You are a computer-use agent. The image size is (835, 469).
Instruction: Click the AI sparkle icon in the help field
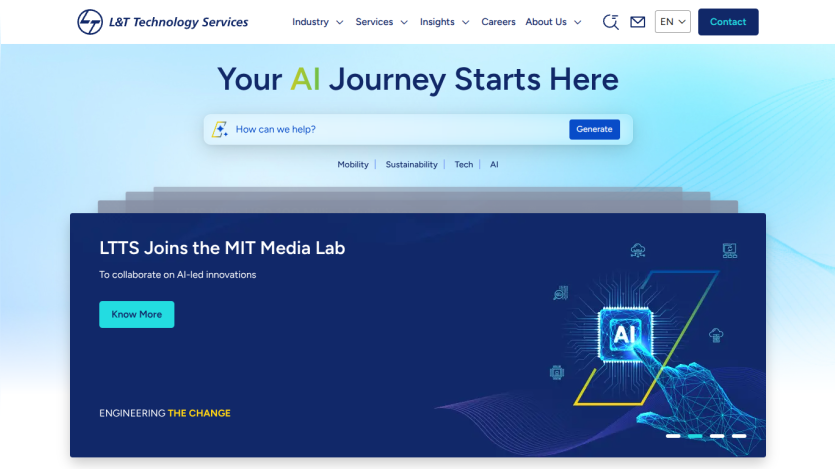220,129
